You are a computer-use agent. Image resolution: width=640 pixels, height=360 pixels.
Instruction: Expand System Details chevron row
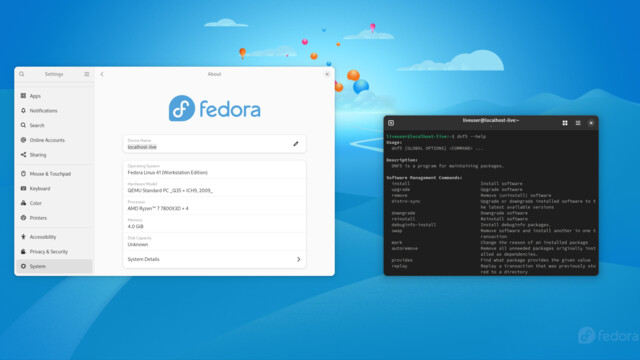tap(214, 259)
